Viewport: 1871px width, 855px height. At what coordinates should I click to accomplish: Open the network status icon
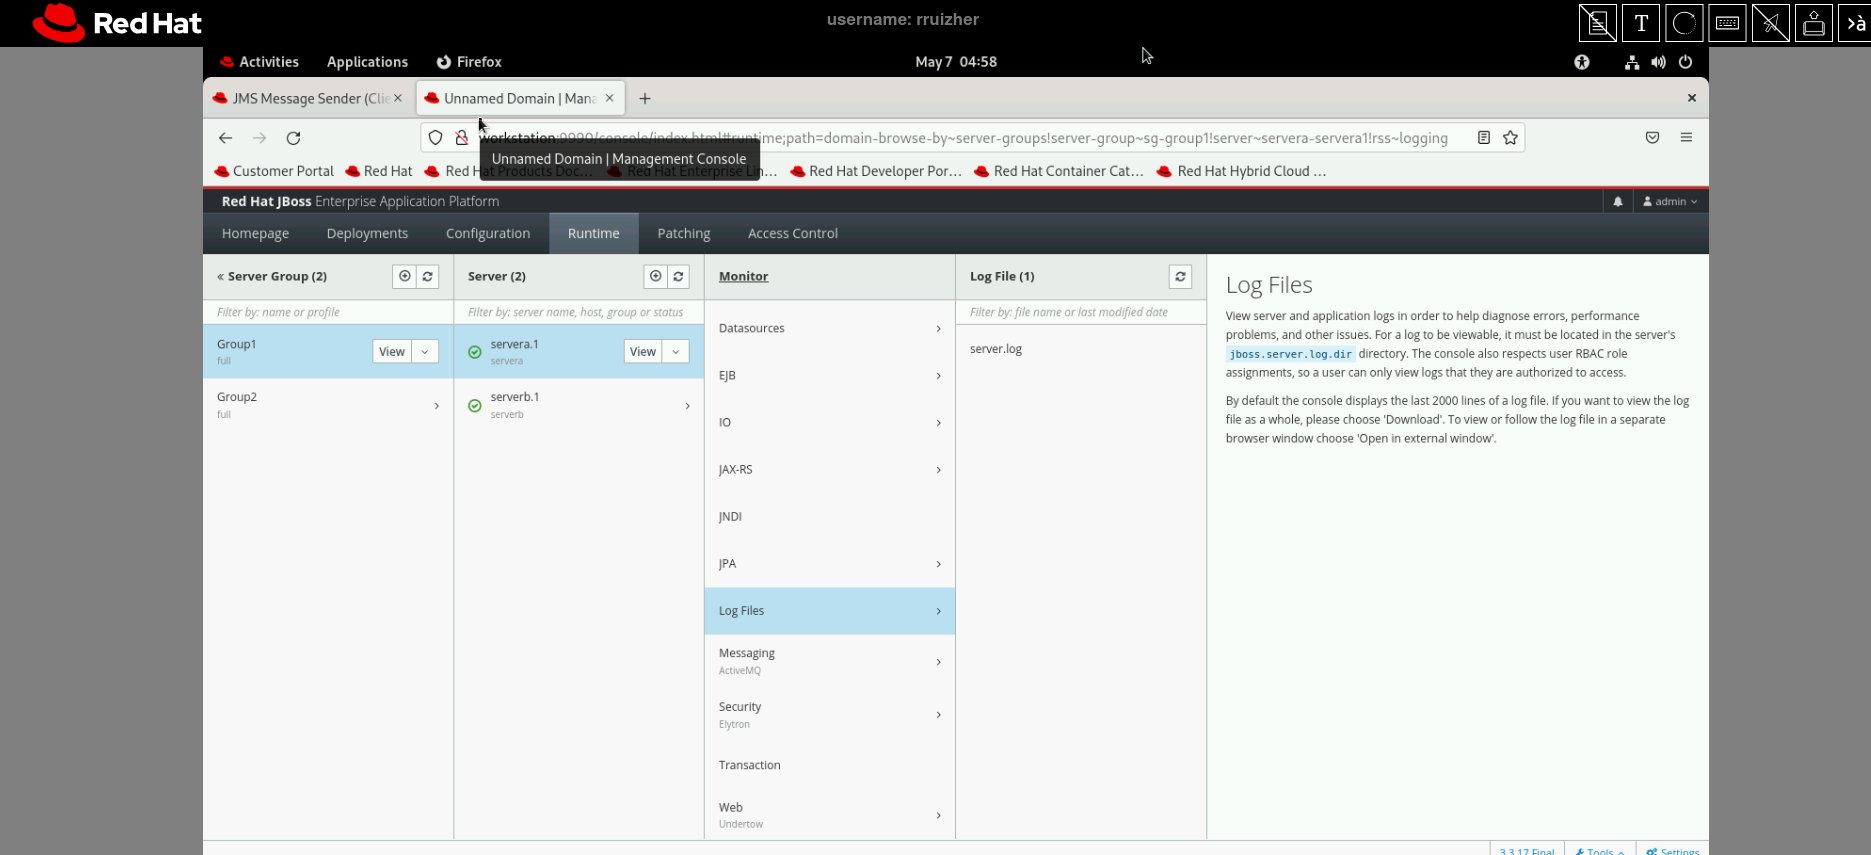point(1632,62)
